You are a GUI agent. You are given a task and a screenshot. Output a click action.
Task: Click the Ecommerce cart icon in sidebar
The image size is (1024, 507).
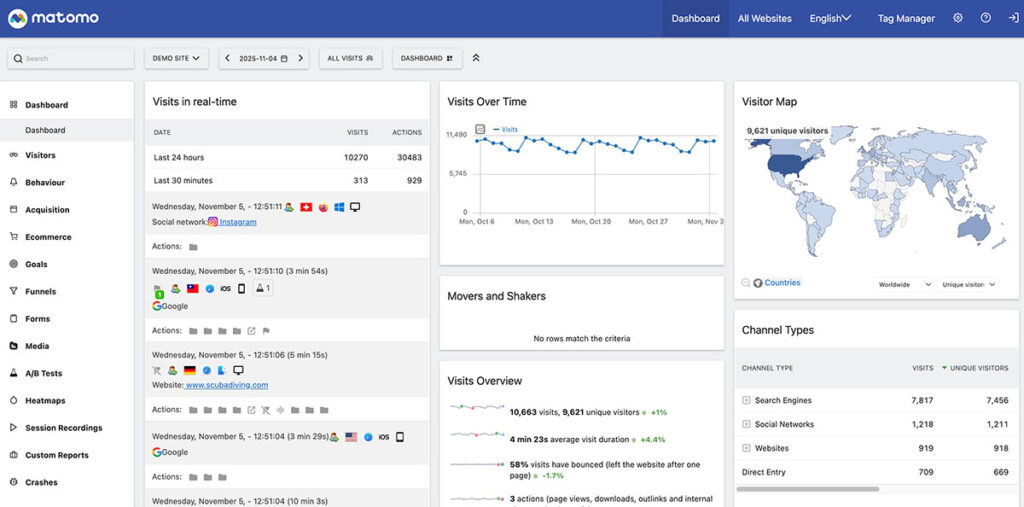click(x=14, y=237)
